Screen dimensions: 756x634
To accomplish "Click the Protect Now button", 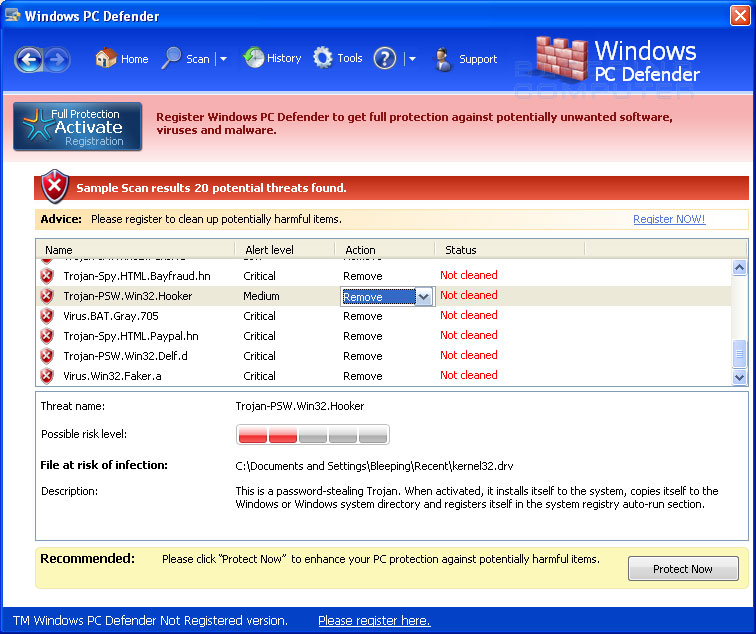I will 683,568.
